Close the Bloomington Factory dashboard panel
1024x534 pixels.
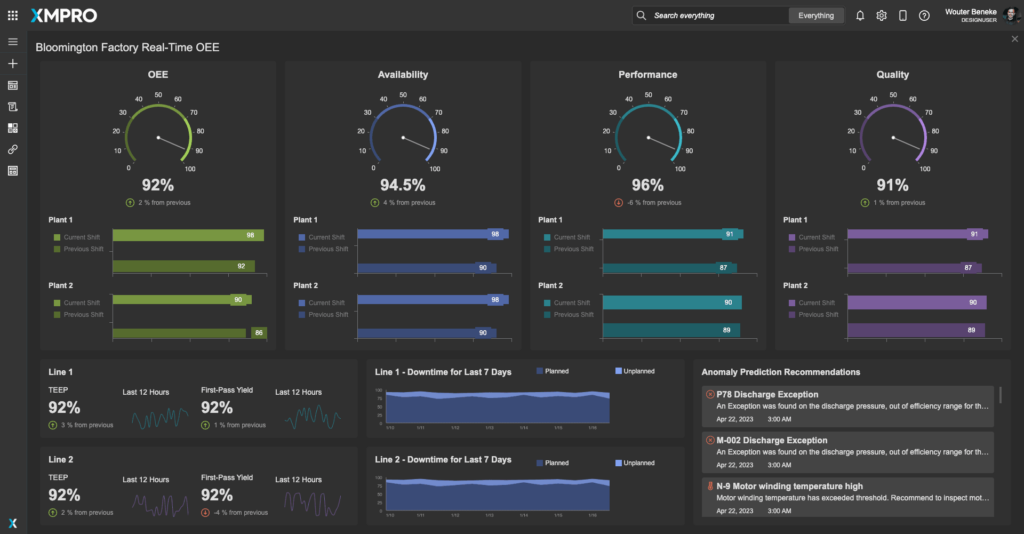point(1015,39)
